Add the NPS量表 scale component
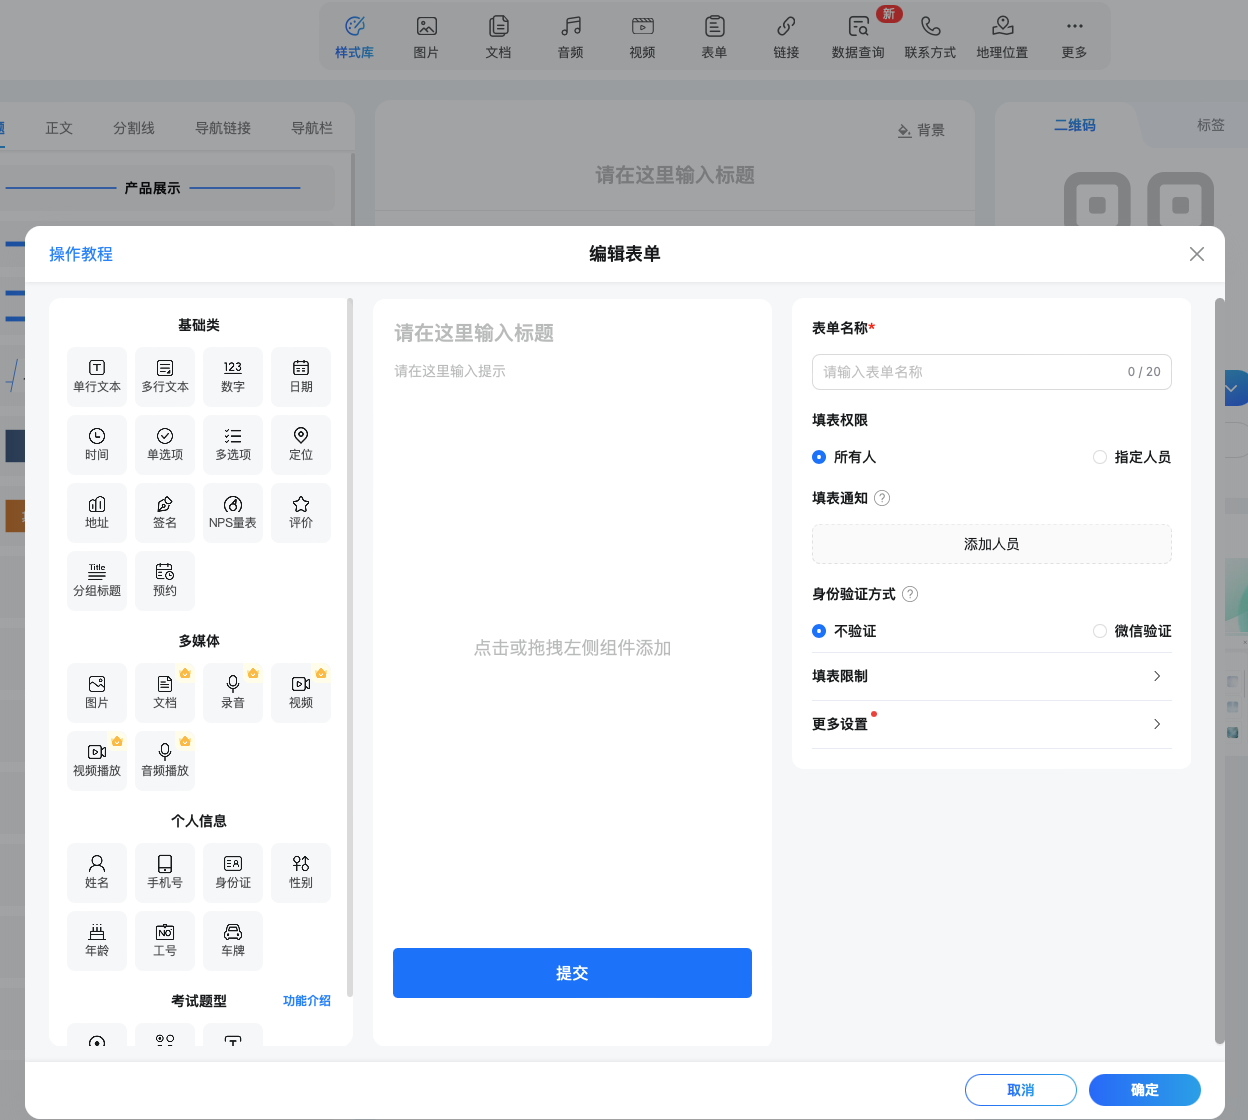 coord(233,513)
